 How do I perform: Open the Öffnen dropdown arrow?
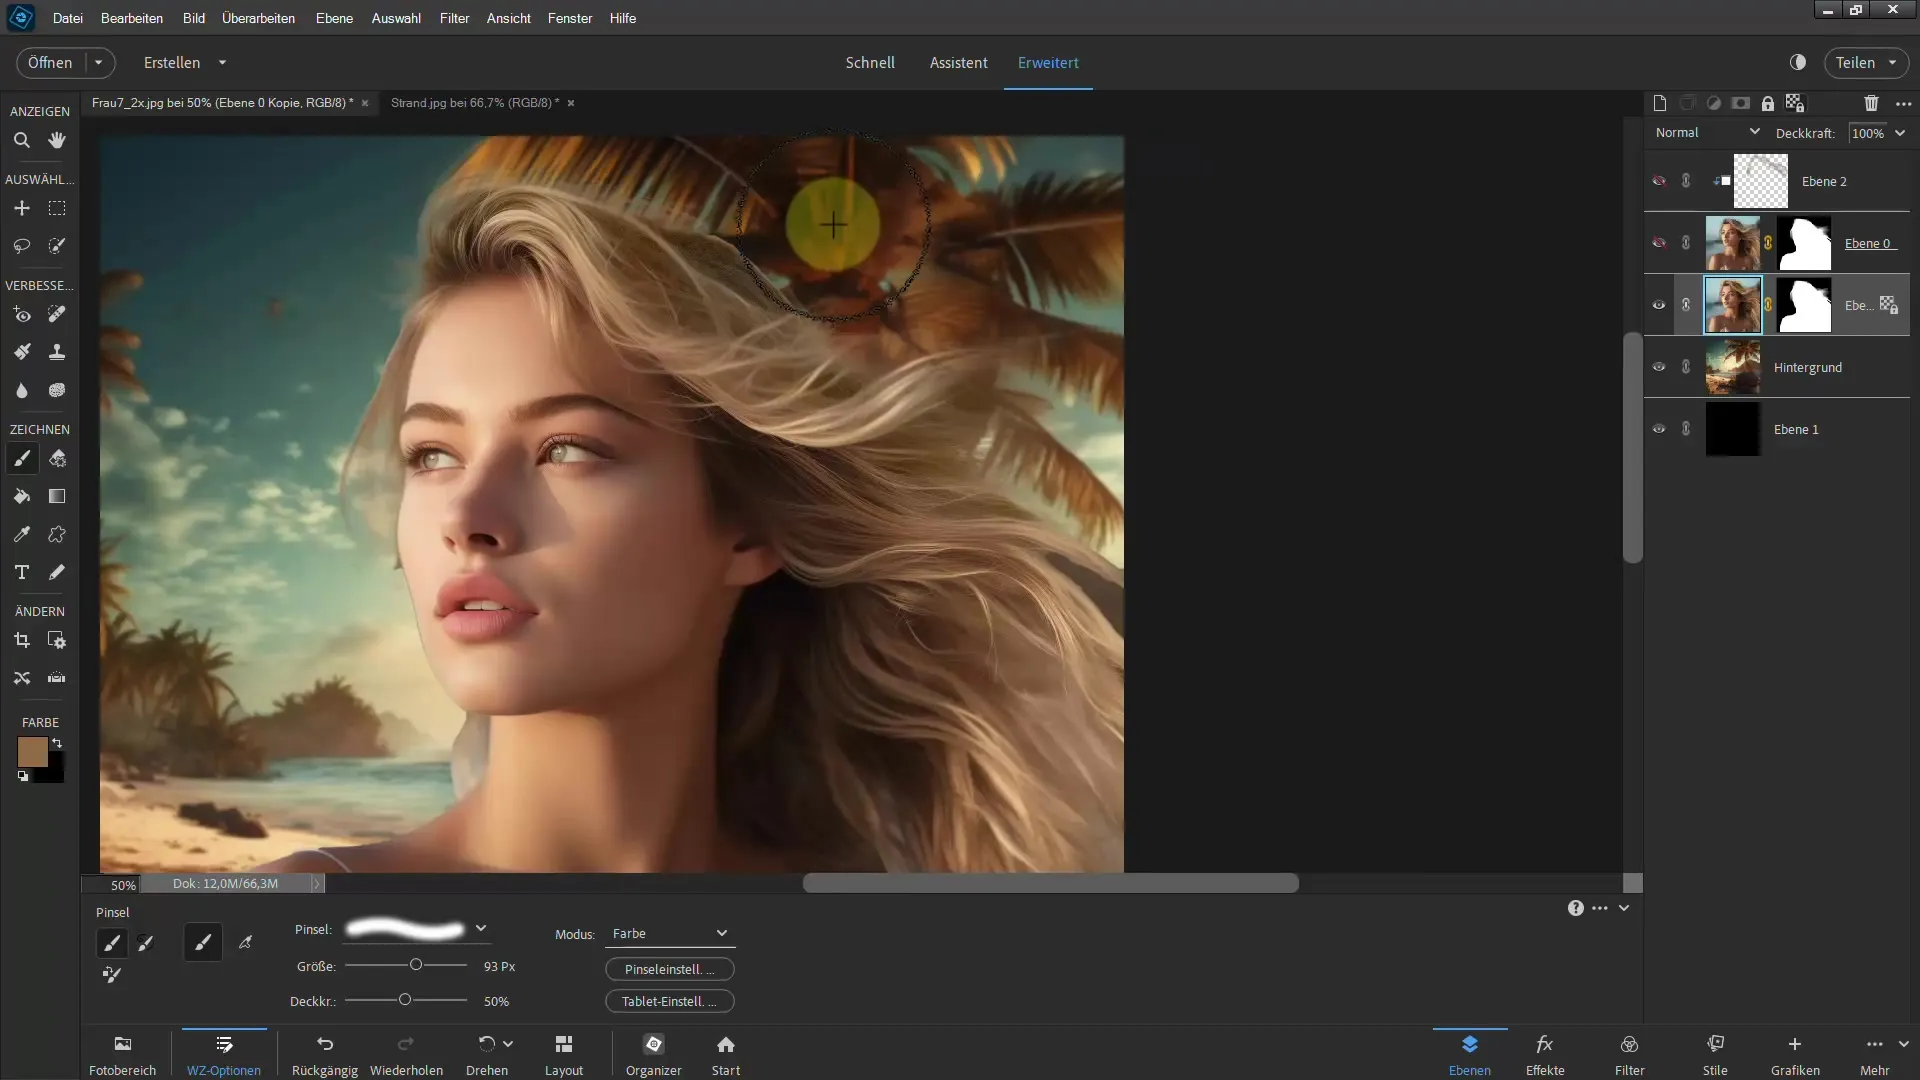click(99, 62)
